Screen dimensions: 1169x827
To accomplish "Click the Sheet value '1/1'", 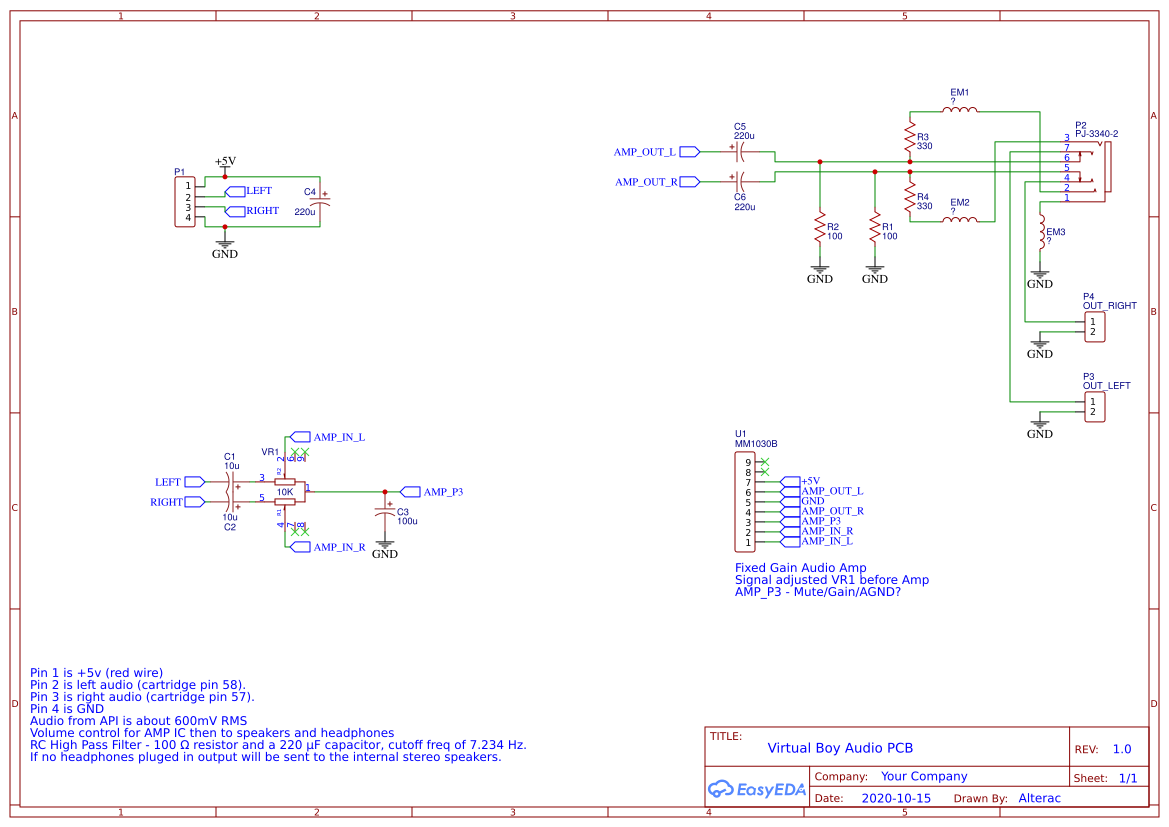I will pos(1128,778).
